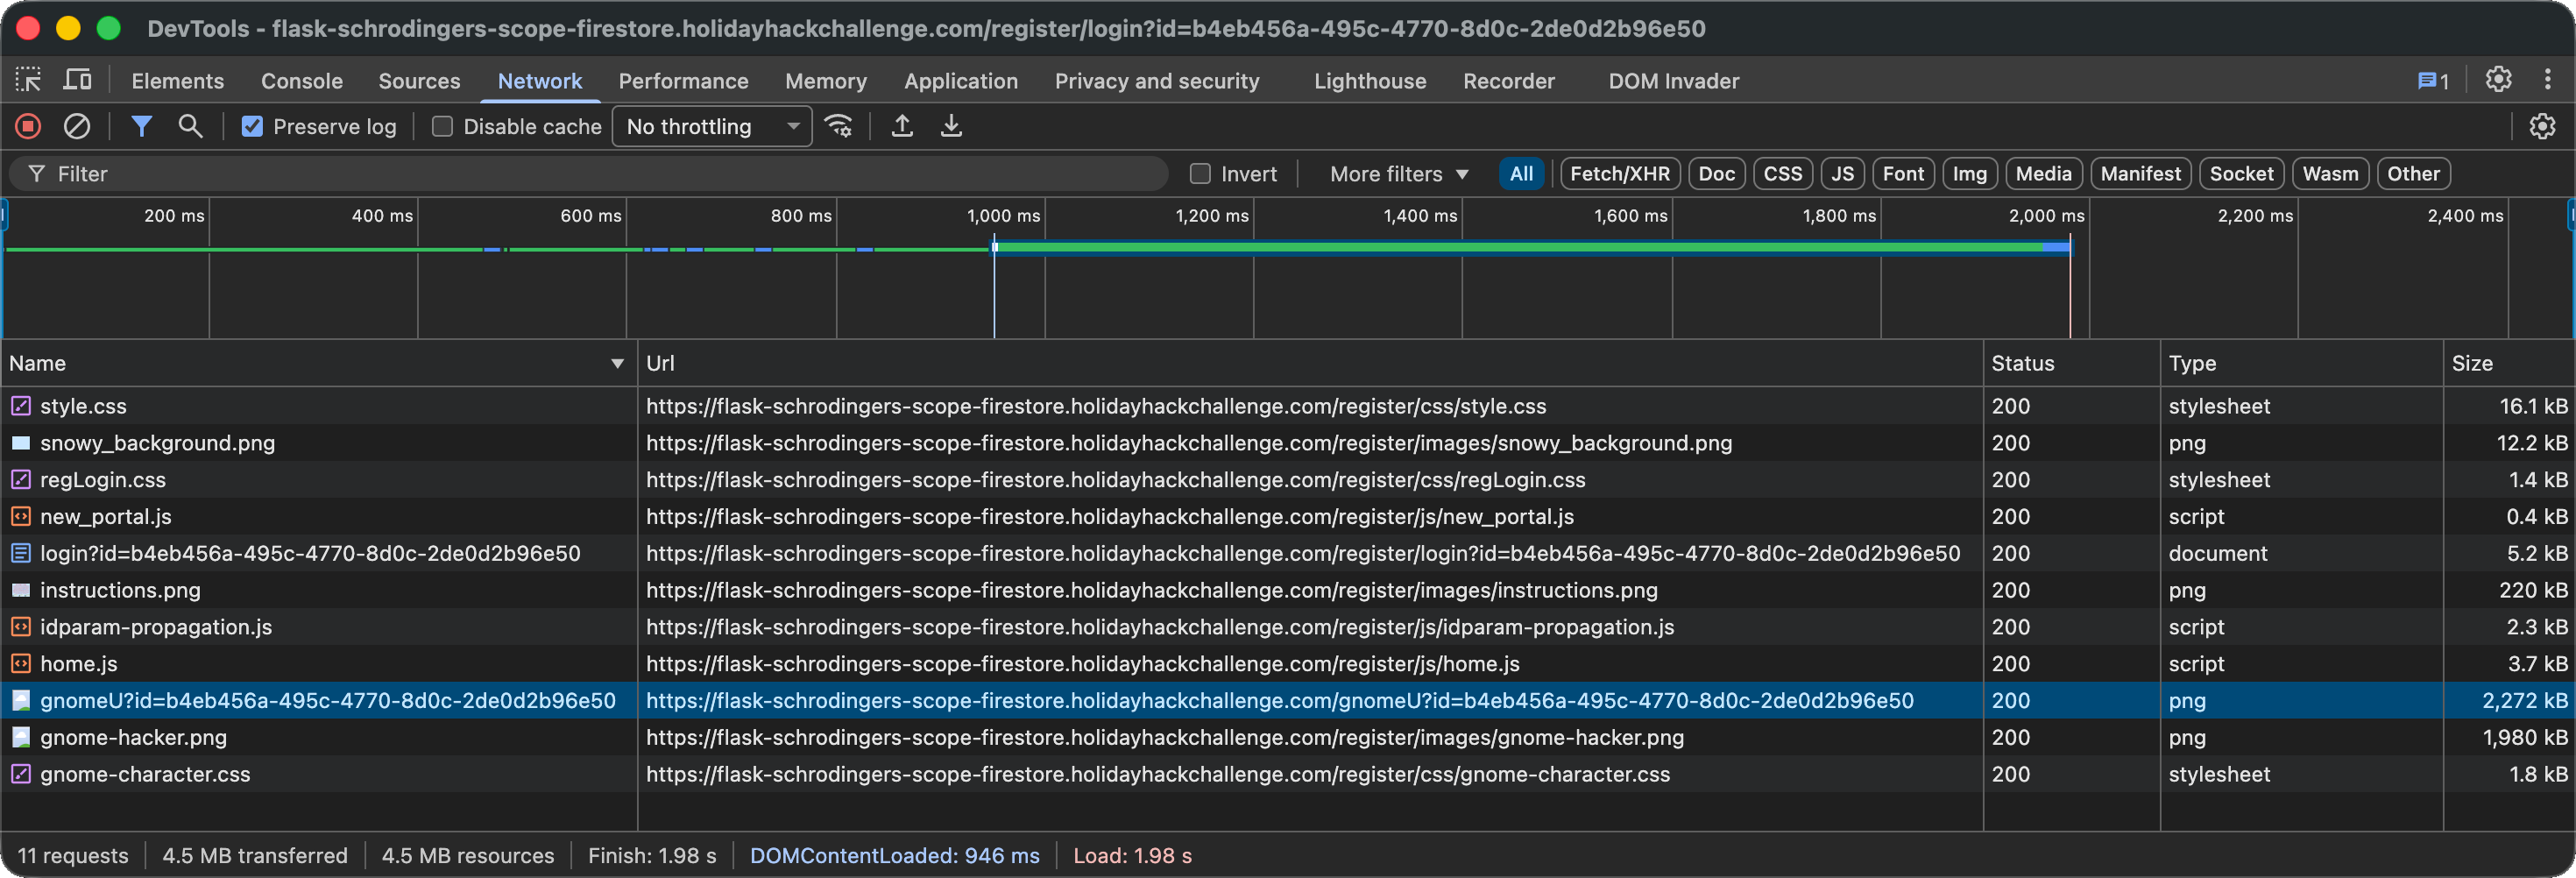Expand the More filters dropdown

click(1398, 174)
